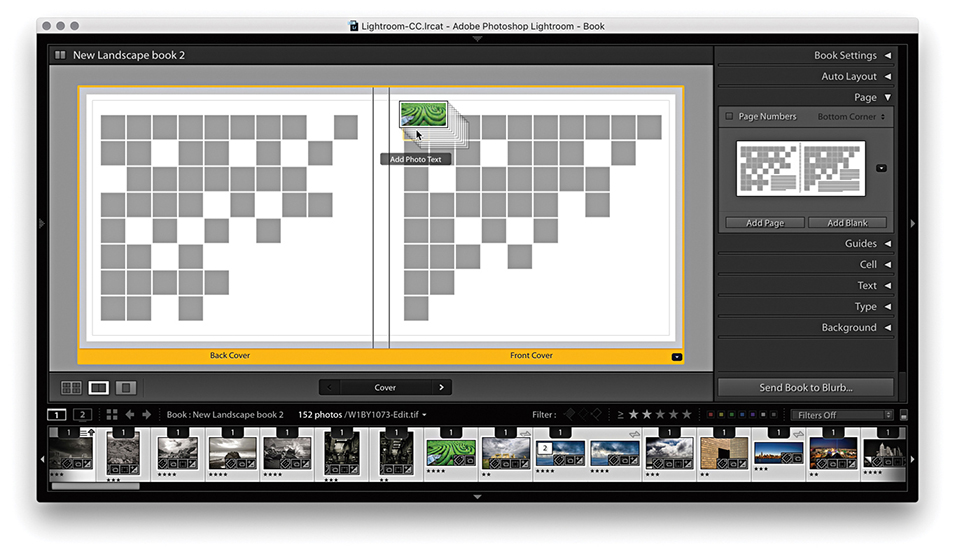Screen dimensions: 955x554
Task: Click the Add Photo Text button
Action: click(415, 159)
